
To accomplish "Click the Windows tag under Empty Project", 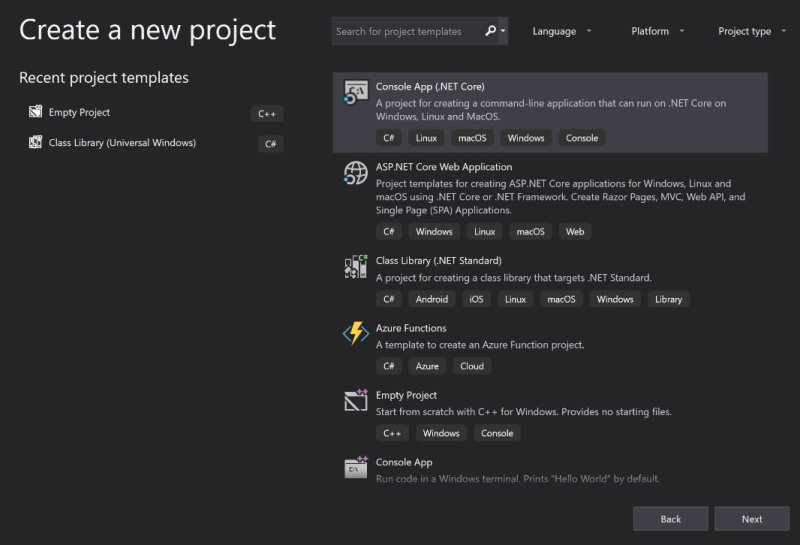I will tap(441, 433).
